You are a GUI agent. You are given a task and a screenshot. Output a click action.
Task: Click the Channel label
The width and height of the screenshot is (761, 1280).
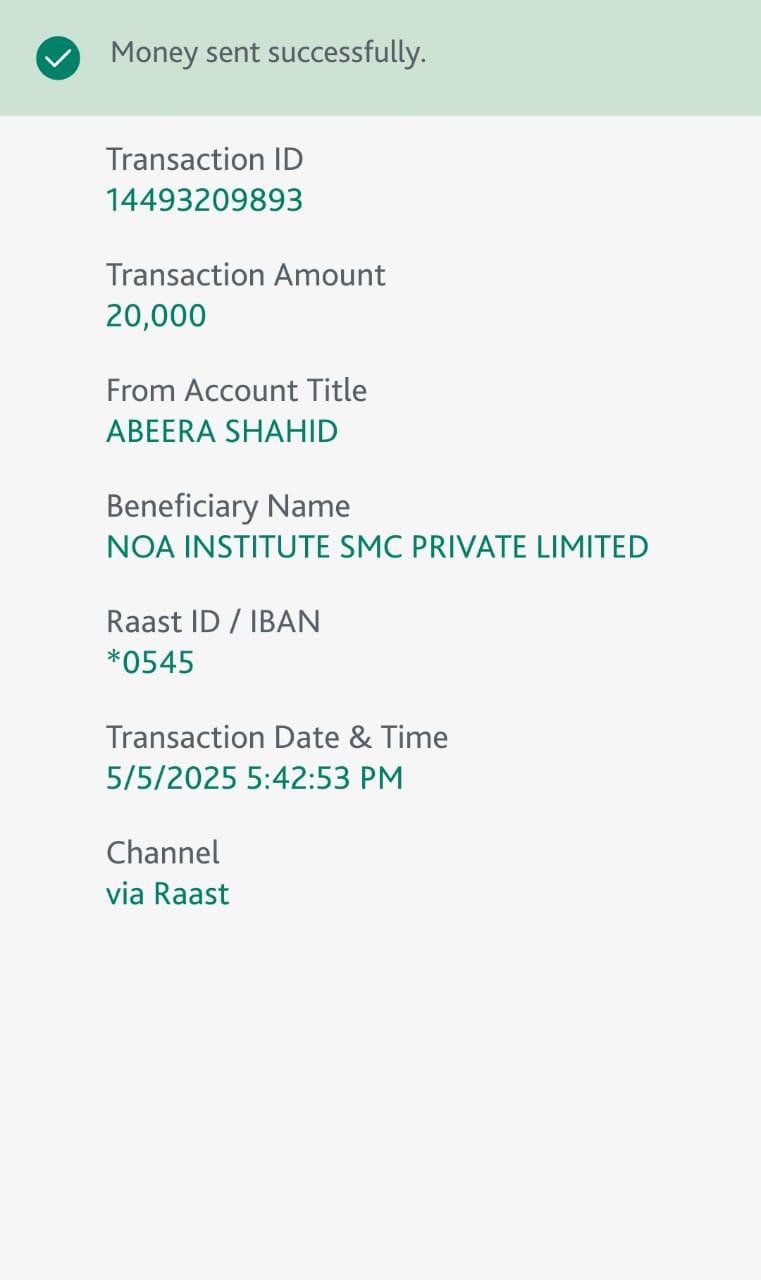point(162,853)
